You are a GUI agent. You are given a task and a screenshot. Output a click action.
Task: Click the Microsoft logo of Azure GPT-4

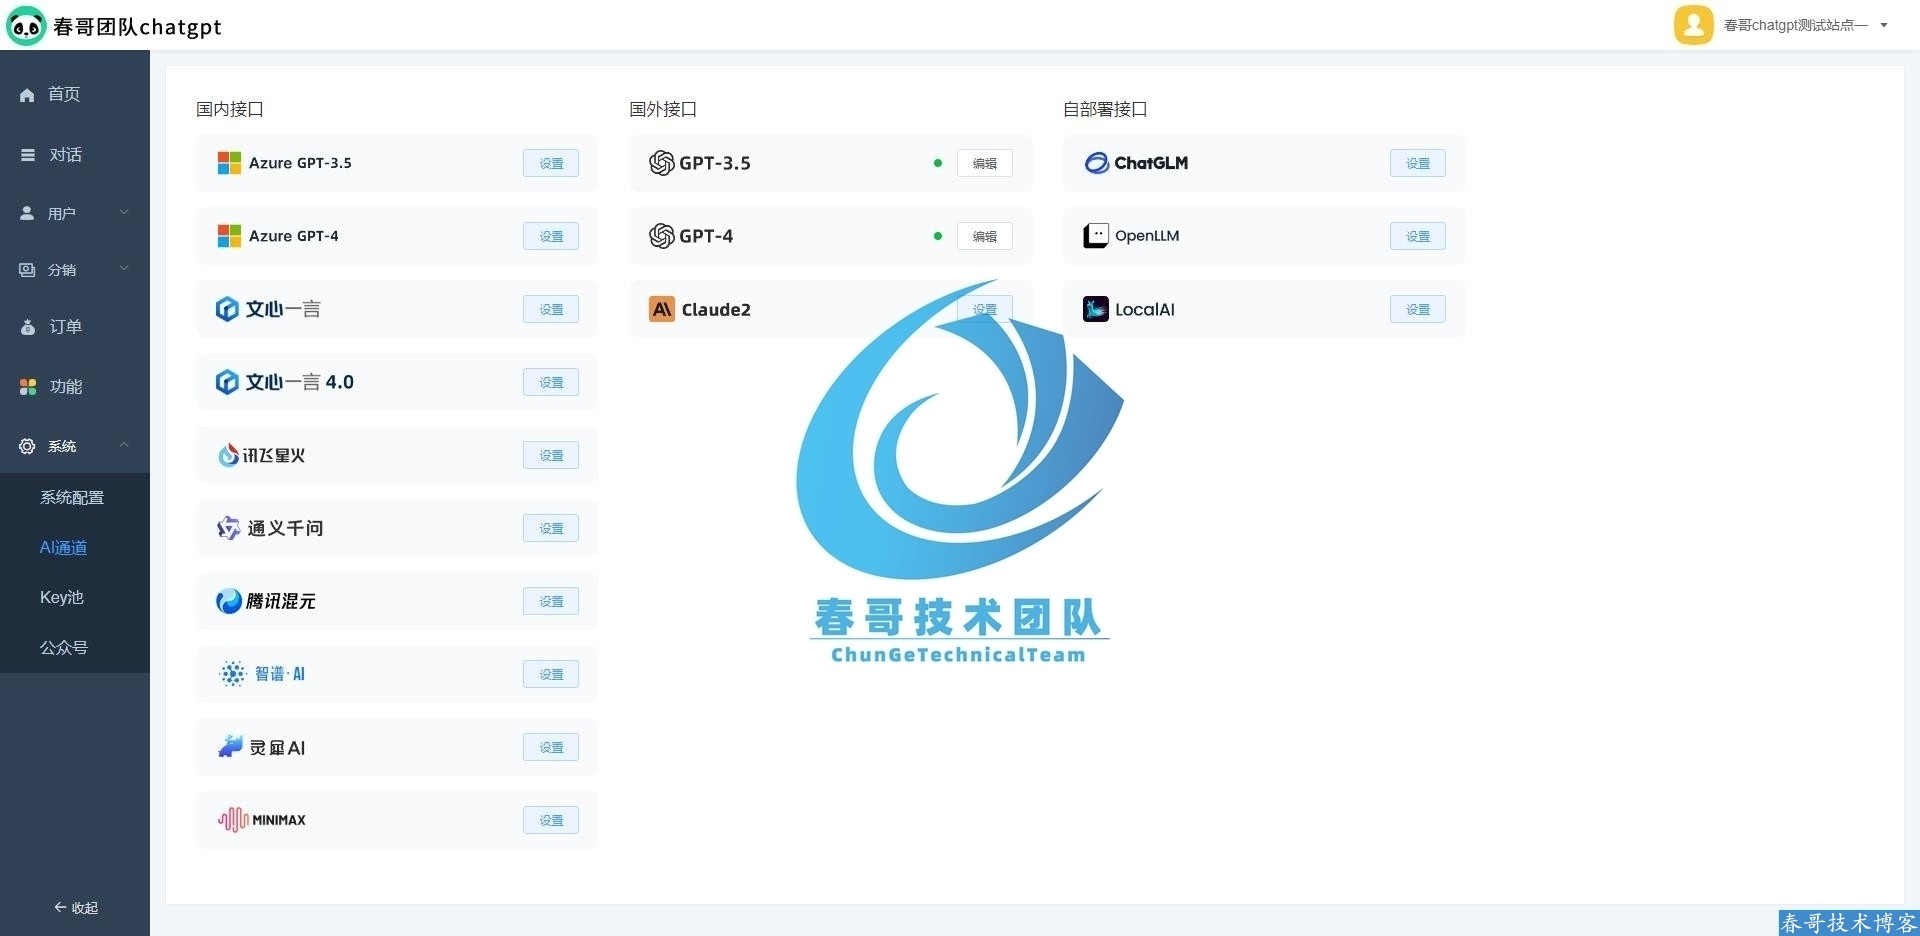tap(229, 236)
